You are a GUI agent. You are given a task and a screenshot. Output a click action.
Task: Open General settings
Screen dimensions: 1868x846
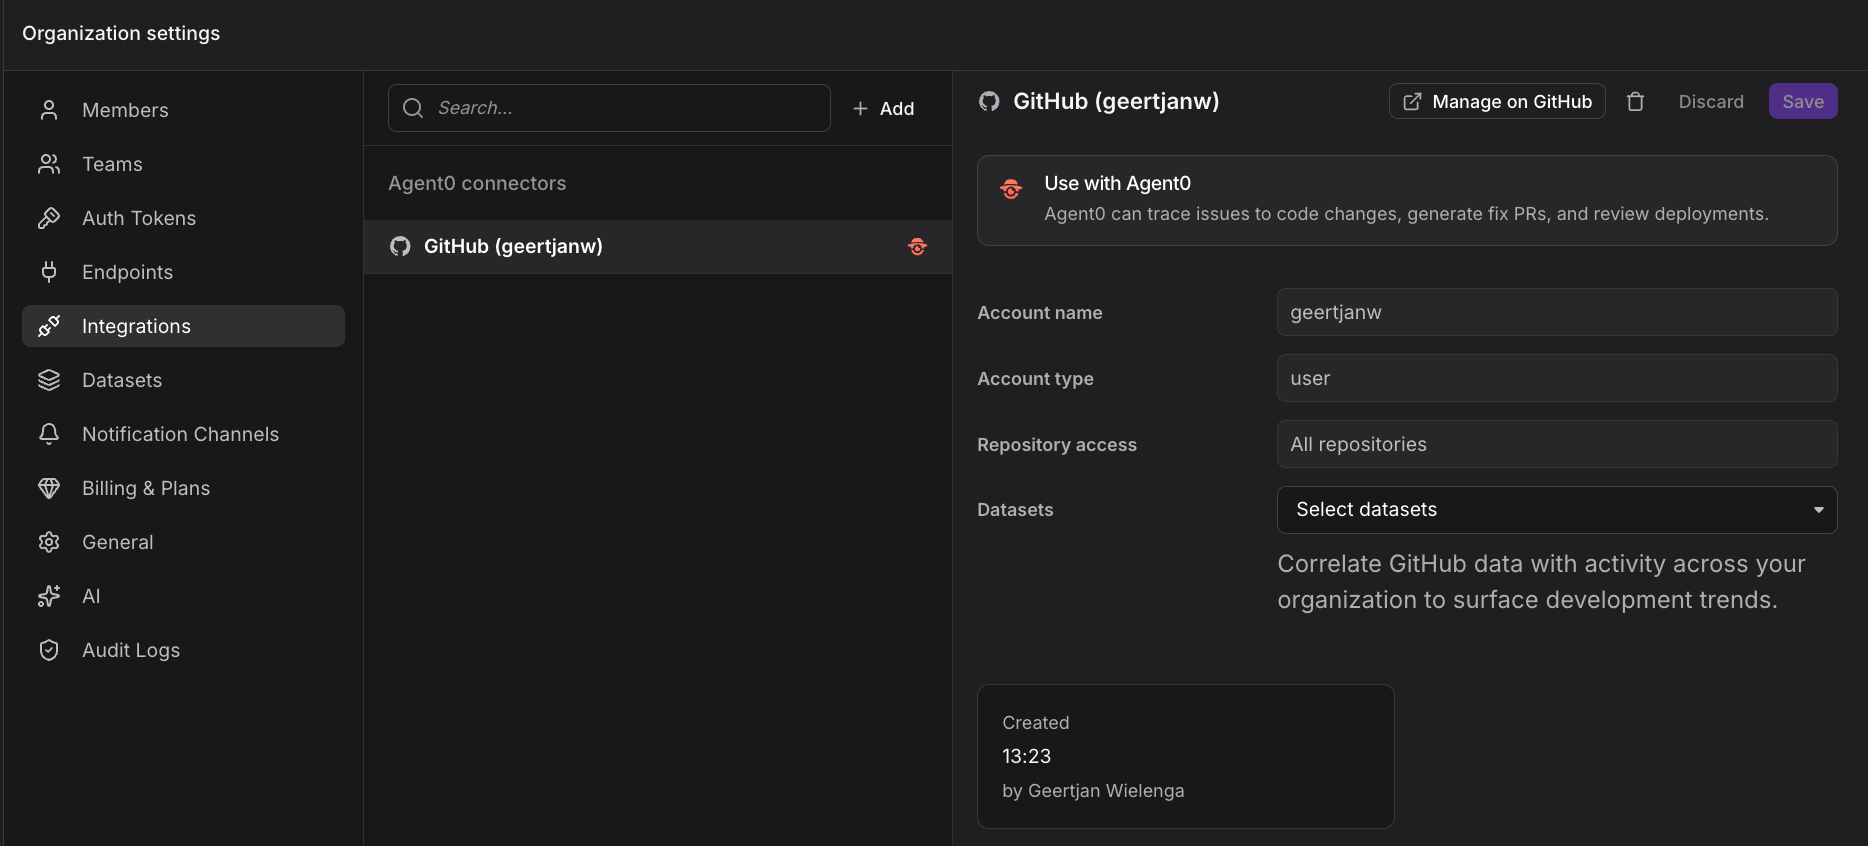183,542
